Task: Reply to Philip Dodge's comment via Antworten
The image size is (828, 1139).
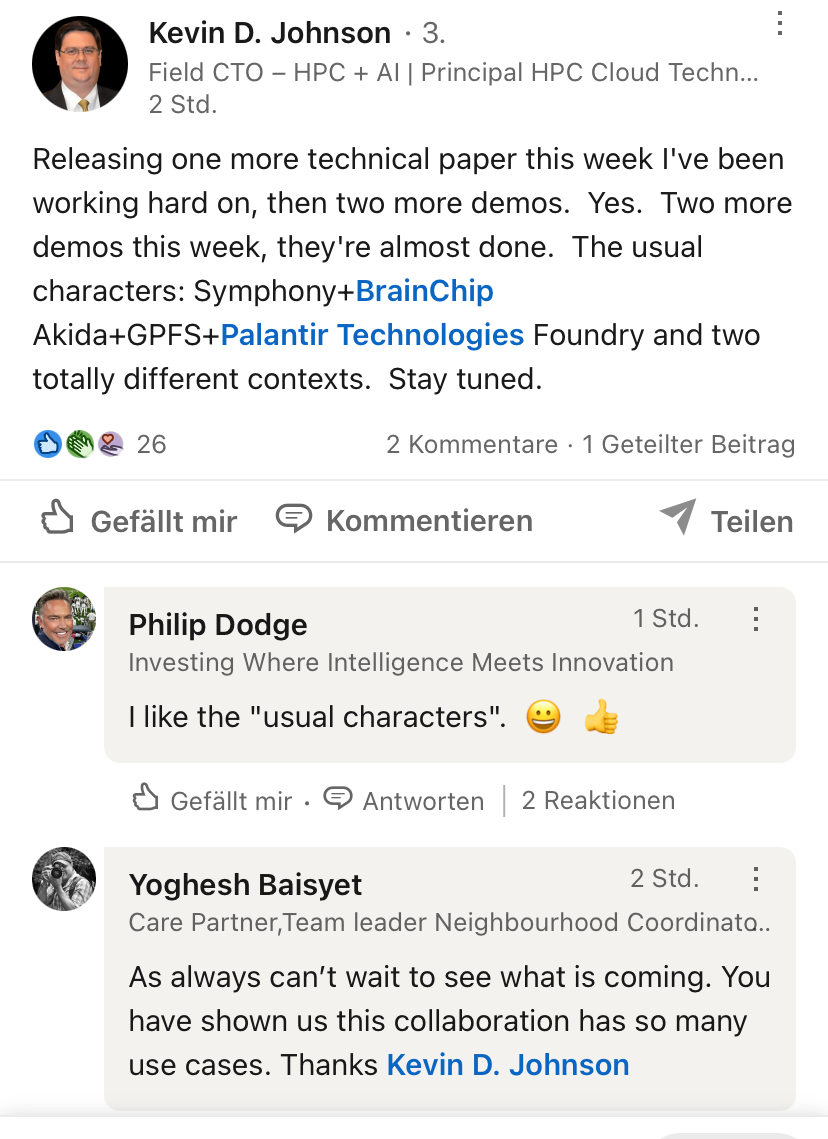Action: [x=405, y=800]
